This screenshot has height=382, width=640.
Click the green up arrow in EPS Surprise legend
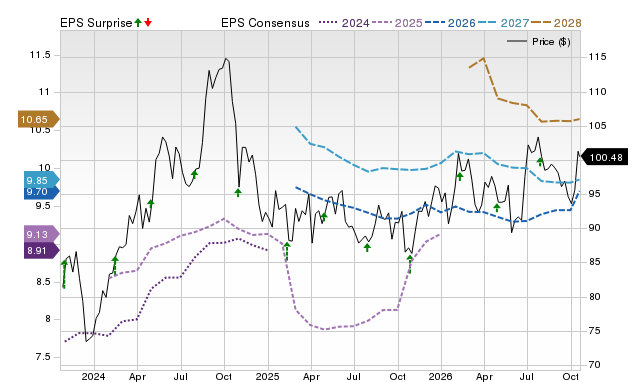(x=138, y=22)
